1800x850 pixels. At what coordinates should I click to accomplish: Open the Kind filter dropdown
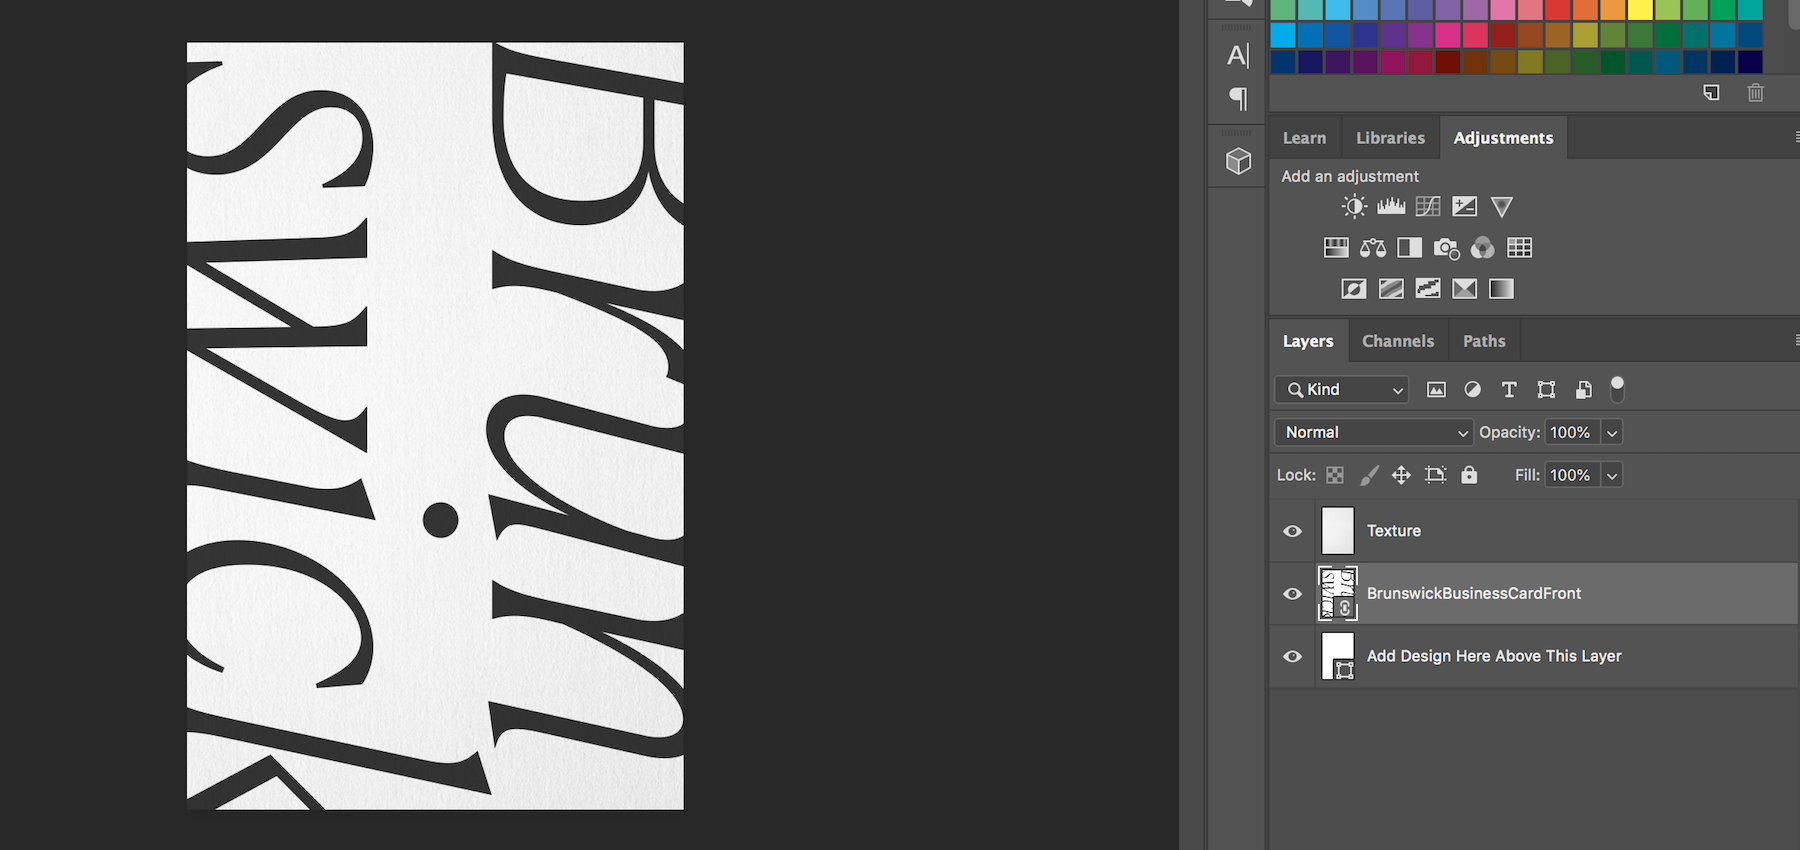pyautogui.click(x=1342, y=390)
